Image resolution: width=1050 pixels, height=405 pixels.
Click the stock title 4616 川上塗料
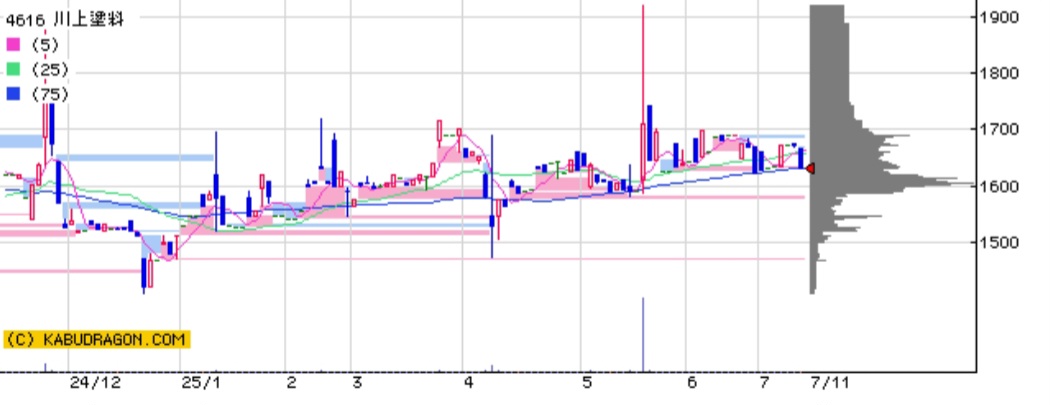pos(64,19)
